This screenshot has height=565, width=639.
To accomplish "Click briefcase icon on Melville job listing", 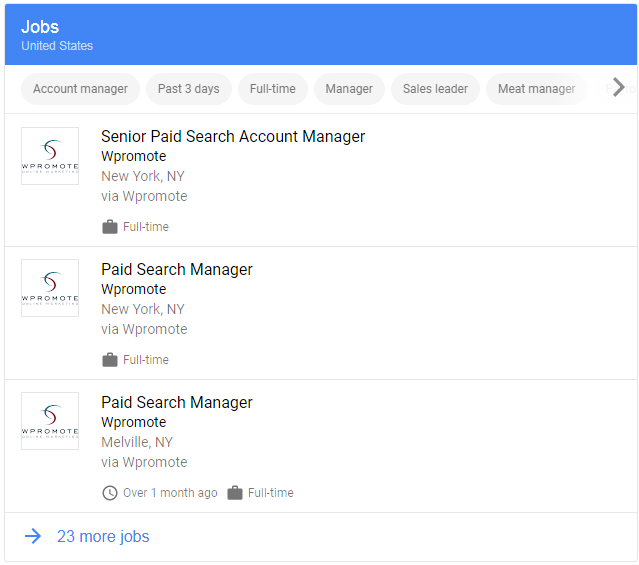I will pyautogui.click(x=235, y=492).
